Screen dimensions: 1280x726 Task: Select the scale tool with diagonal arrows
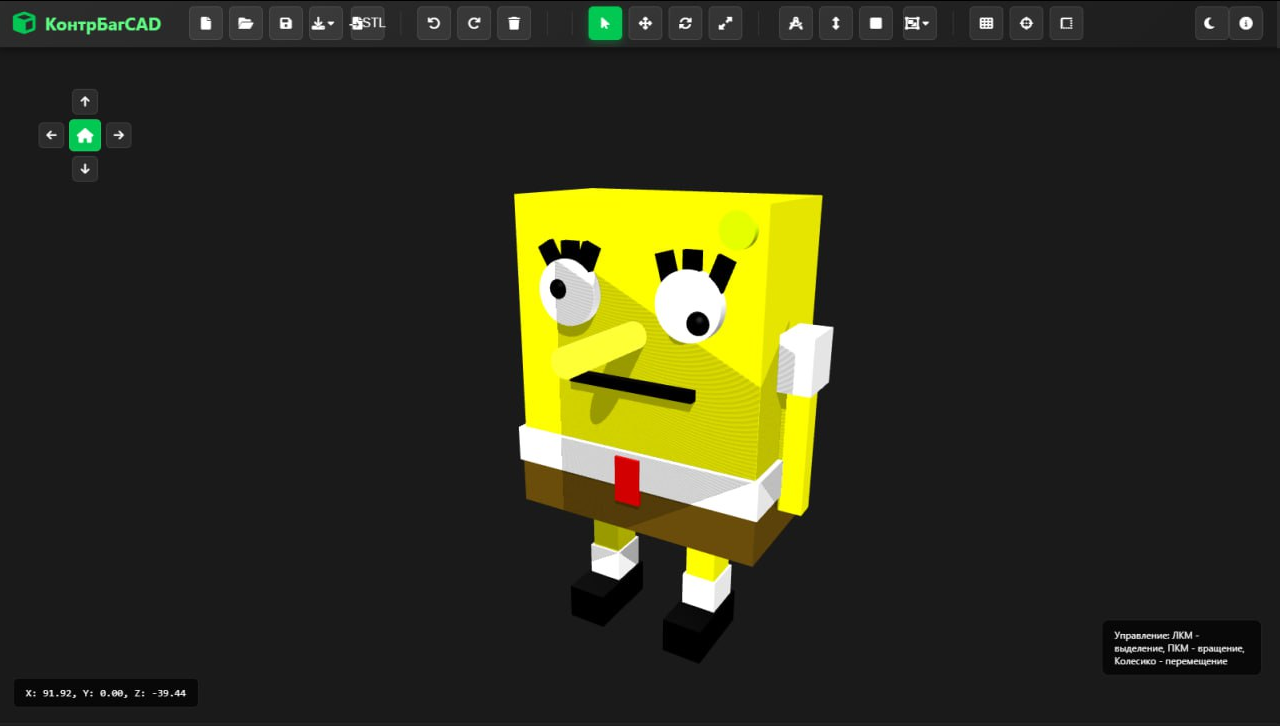point(725,23)
